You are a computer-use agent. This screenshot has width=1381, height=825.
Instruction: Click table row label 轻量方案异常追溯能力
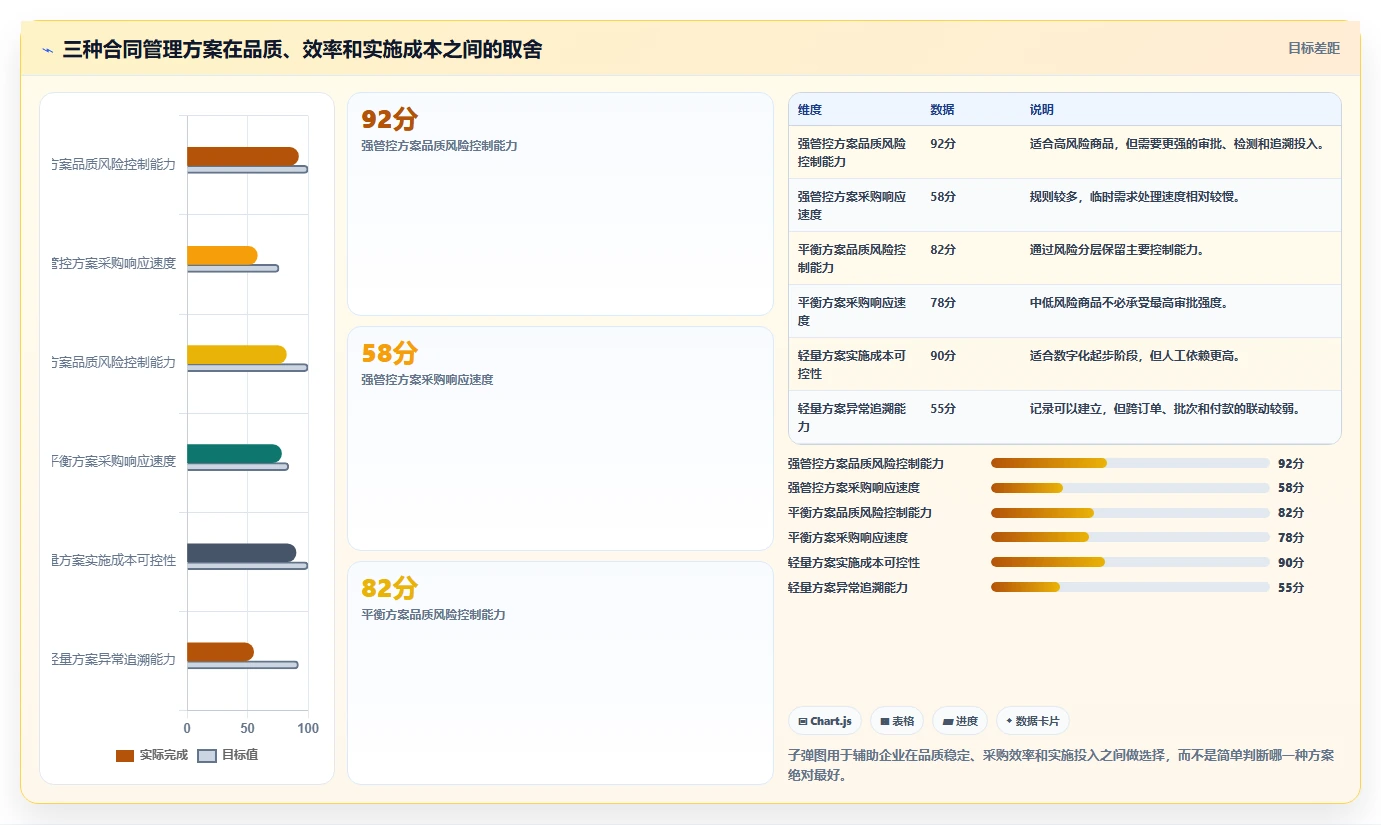point(852,418)
